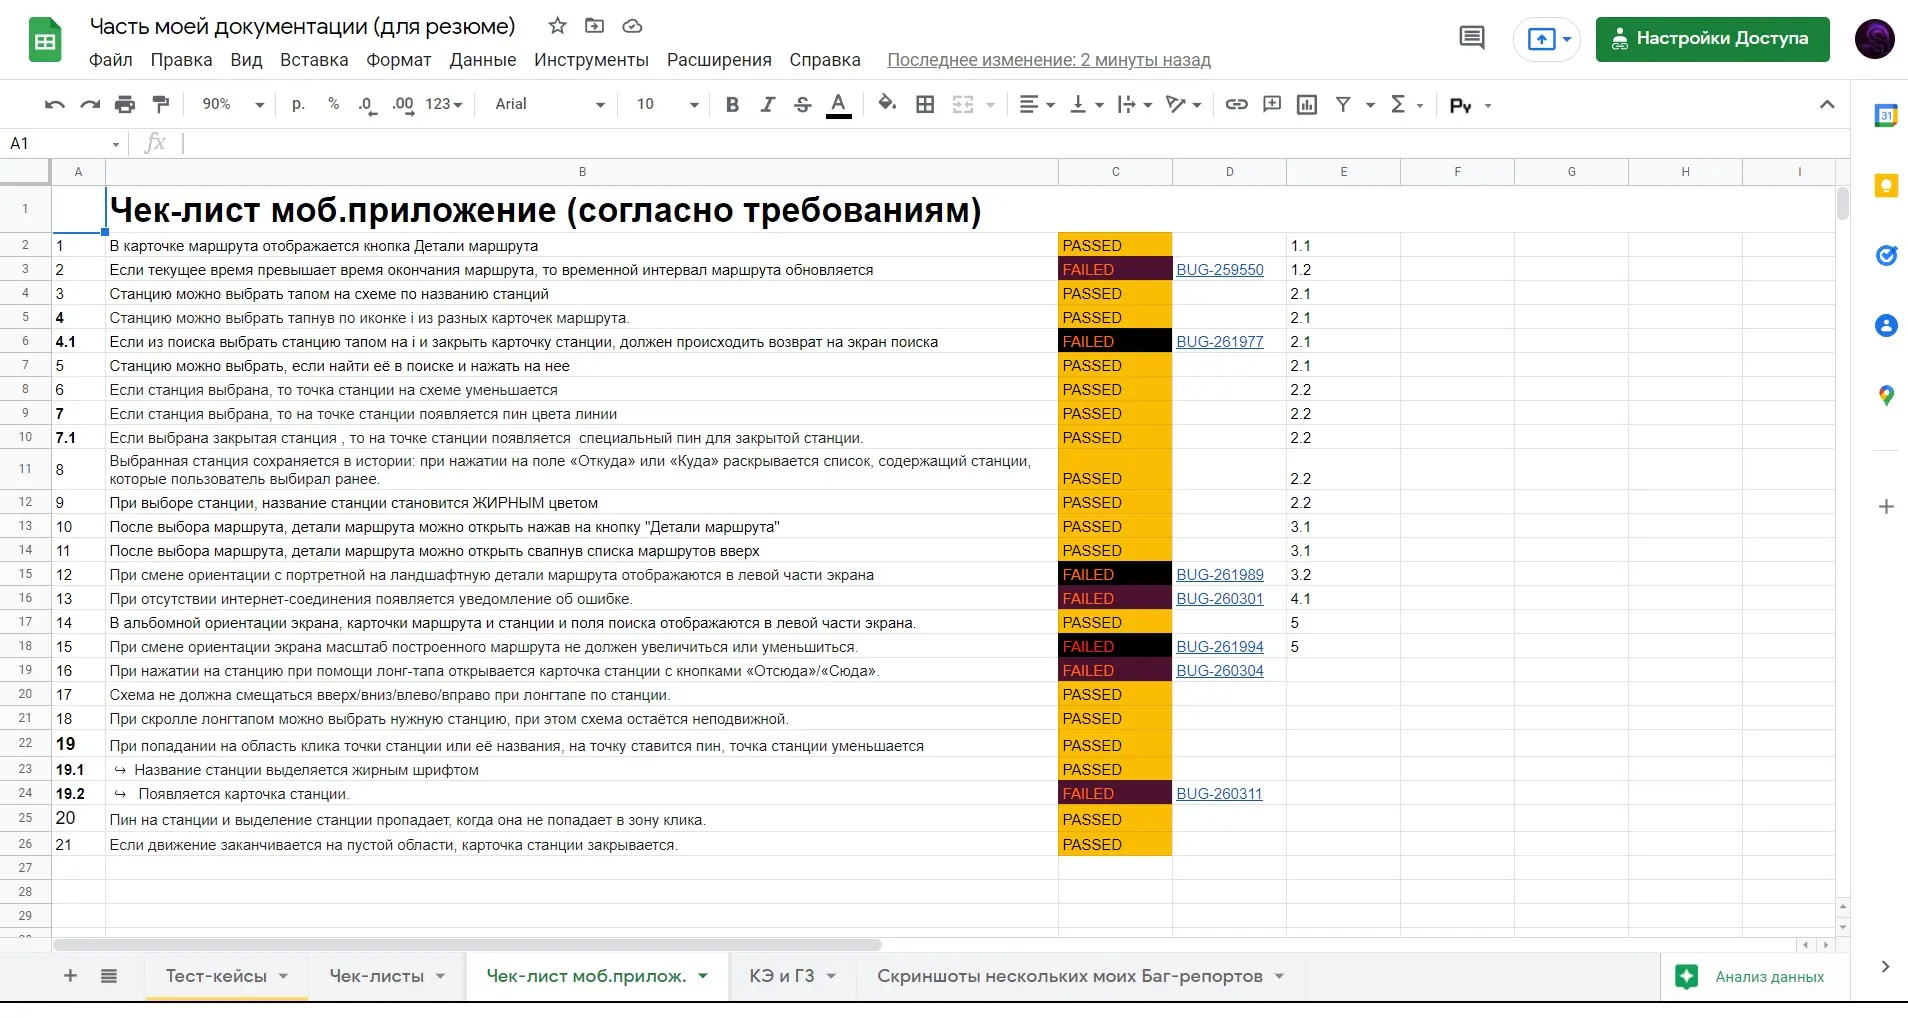Open text rotation dropdown

click(x=1184, y=105)
